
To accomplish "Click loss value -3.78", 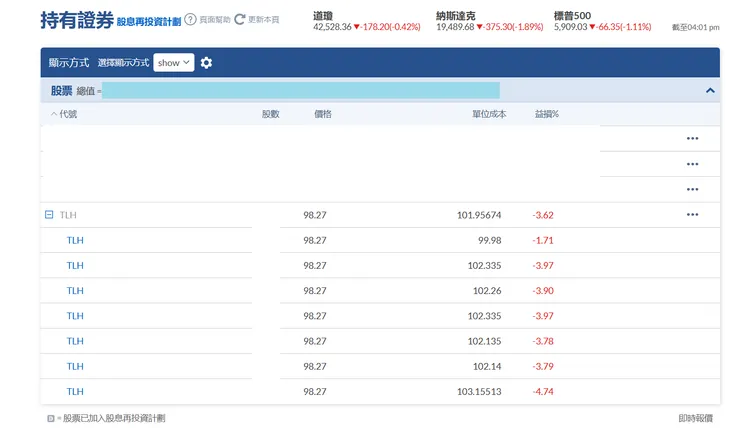I will (543, 341).
